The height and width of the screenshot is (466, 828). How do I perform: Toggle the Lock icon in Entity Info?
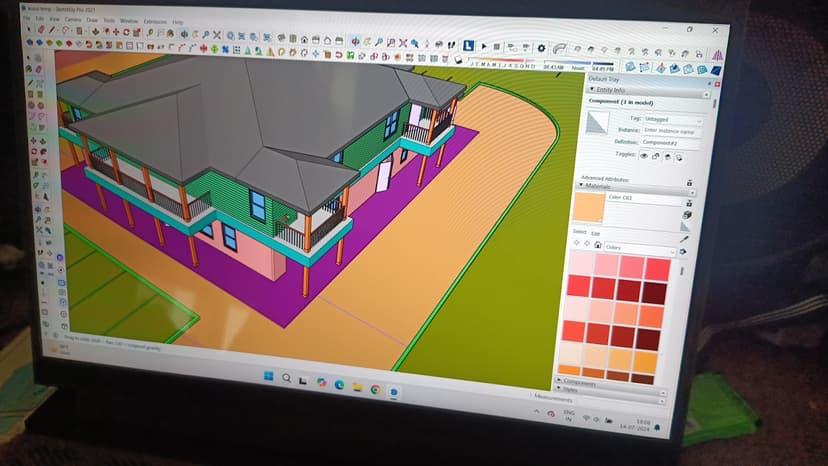point(656,156)
